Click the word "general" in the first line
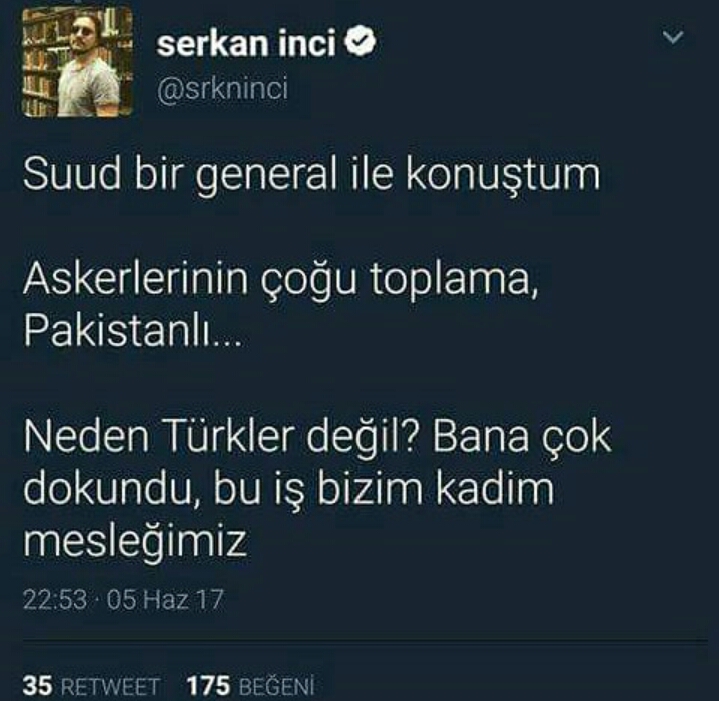Screen dimensions: 719x701 point(266,177)
